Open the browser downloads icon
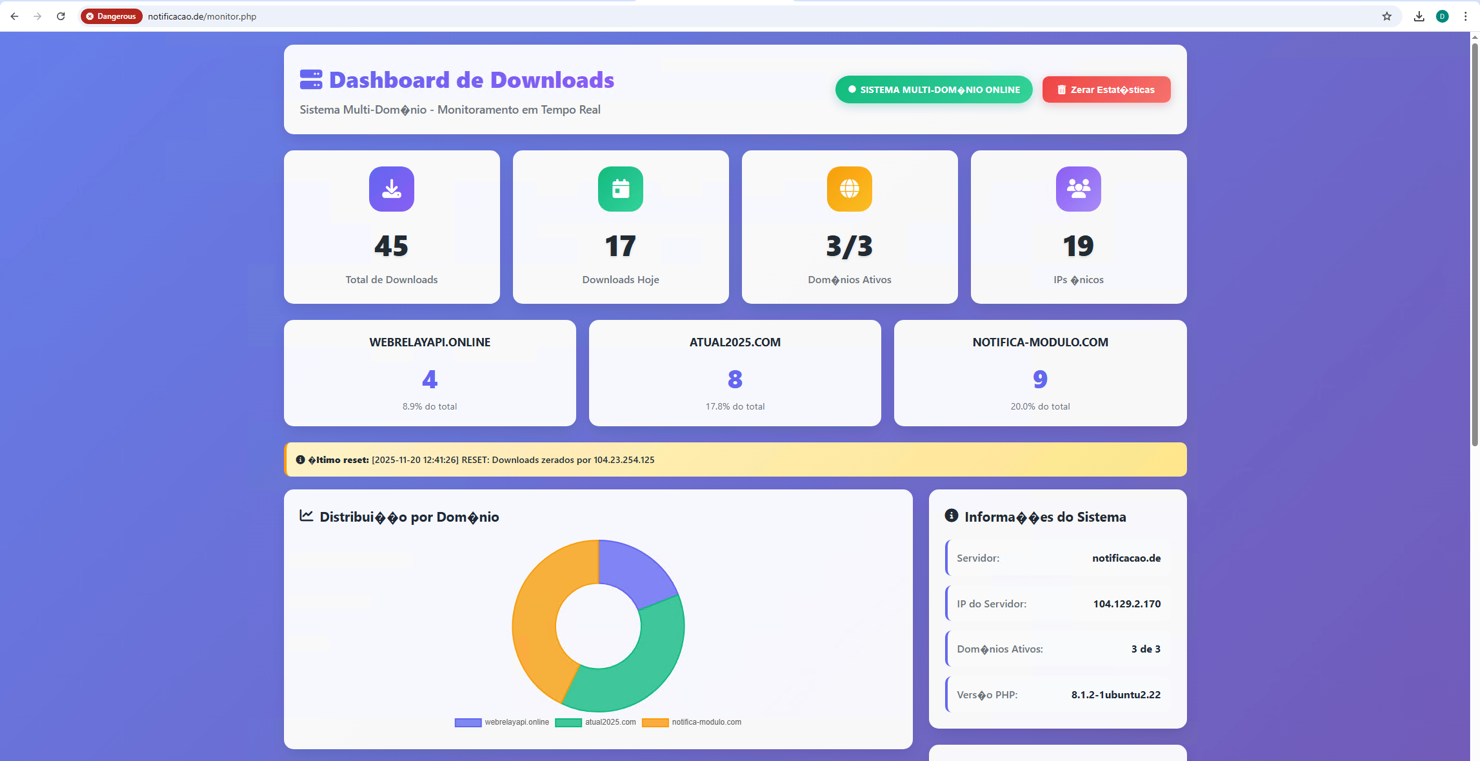This screenshot has height=761, width=1480. tap(1418, 16)
